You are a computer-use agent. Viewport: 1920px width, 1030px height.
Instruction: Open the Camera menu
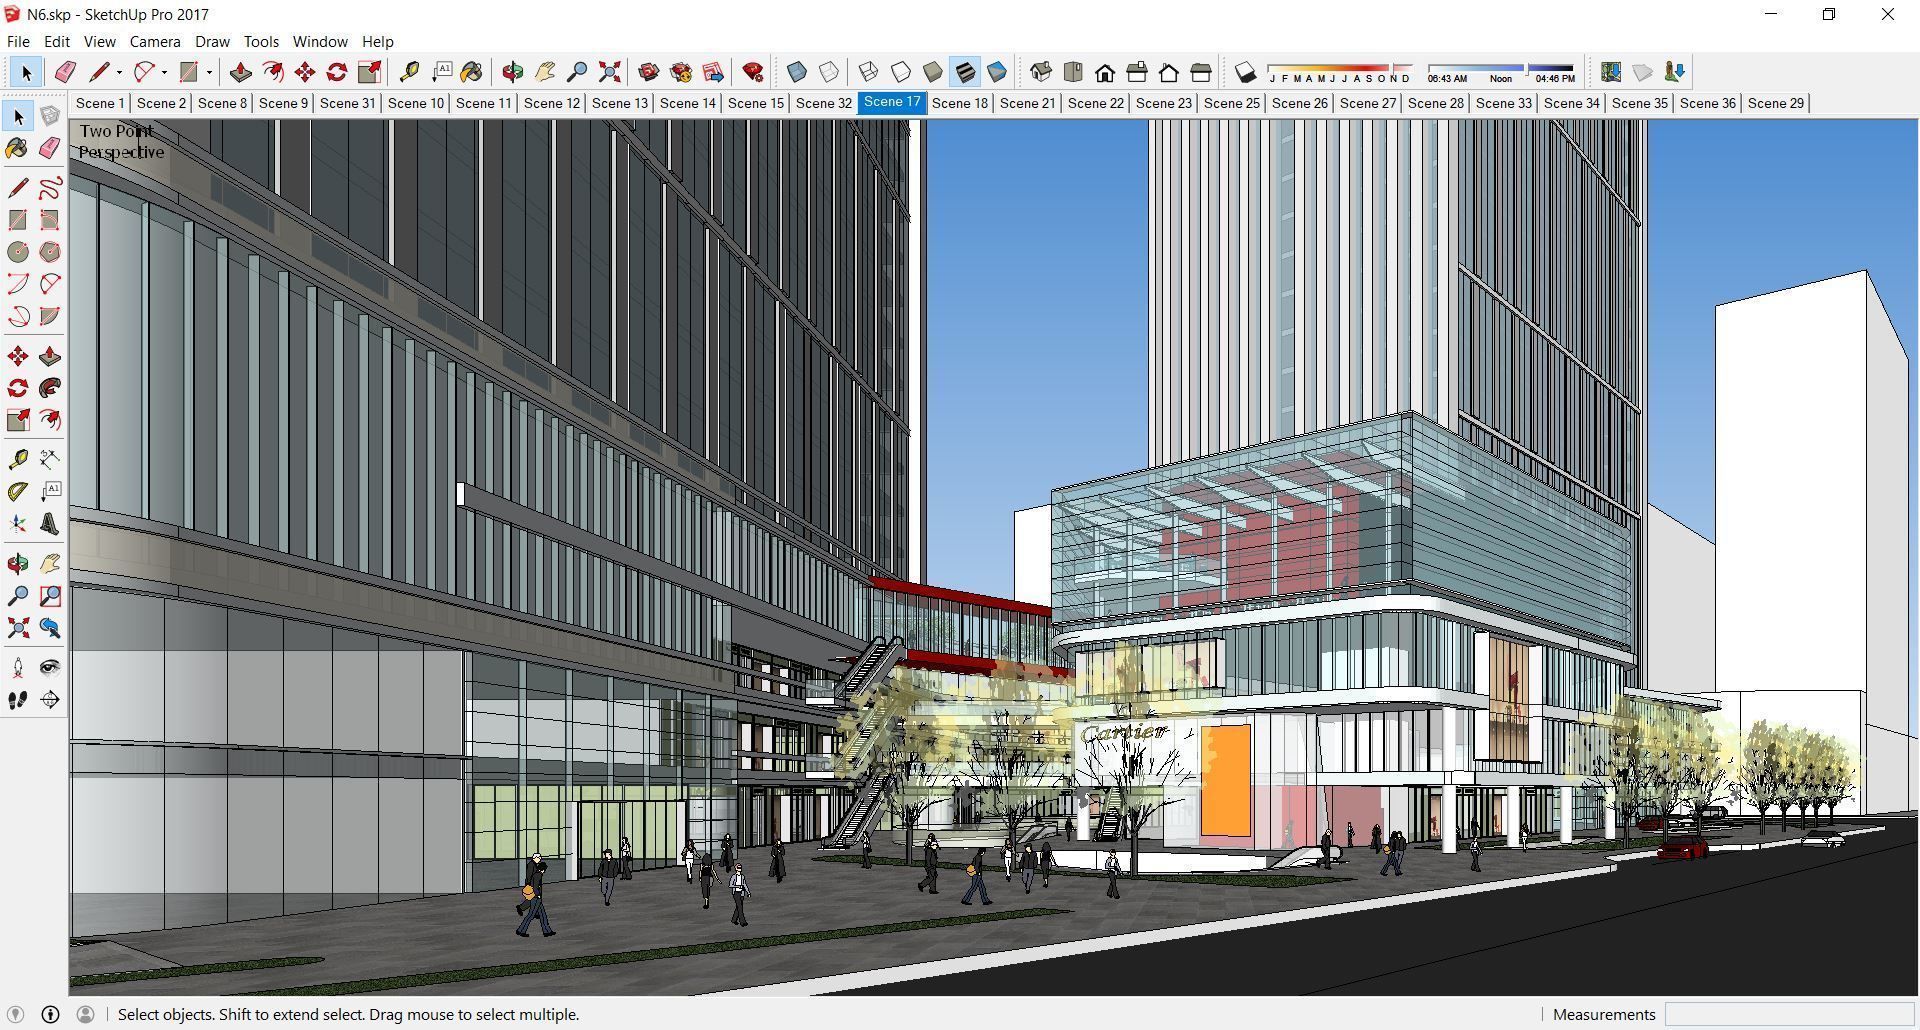coord(155,41)
